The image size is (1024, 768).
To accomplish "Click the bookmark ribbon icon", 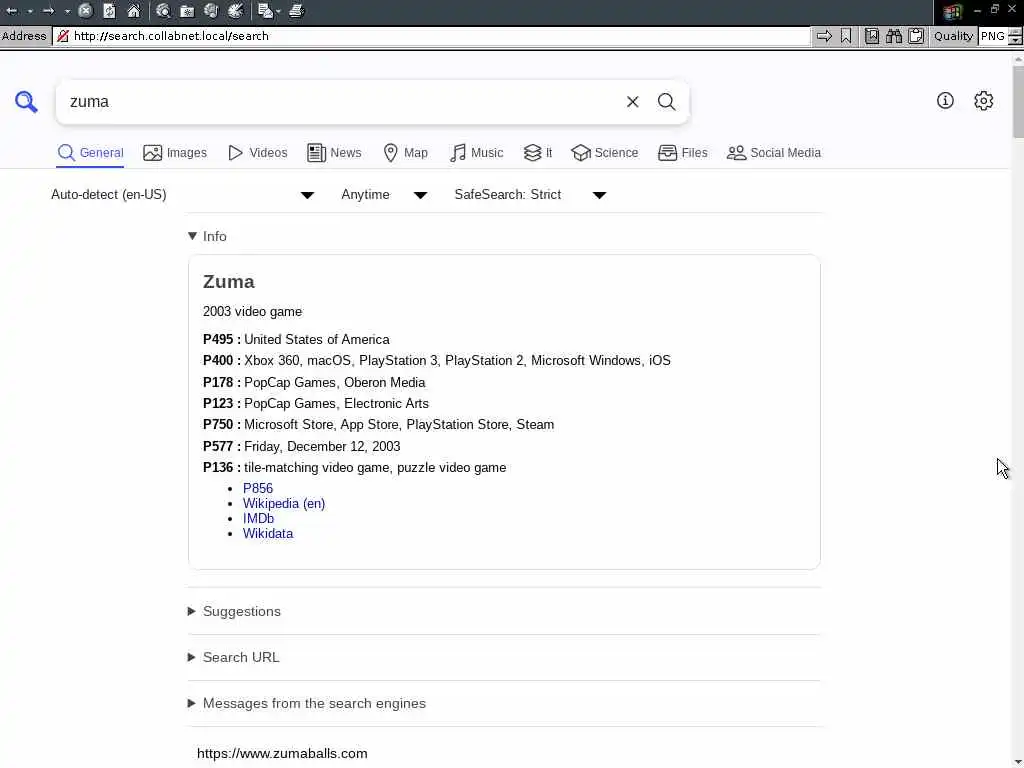I will pyautogui.click(x=846, y=36).
